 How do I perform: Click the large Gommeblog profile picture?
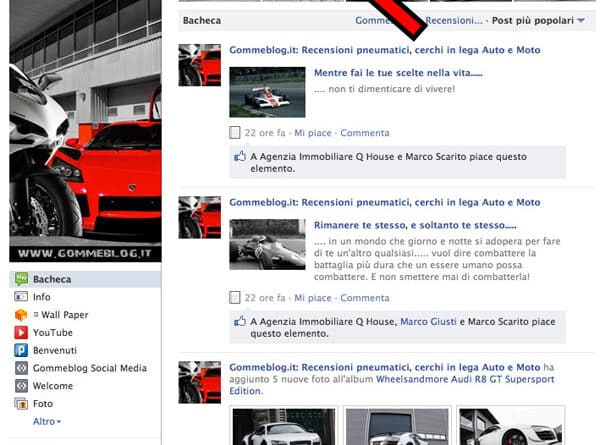85,130
